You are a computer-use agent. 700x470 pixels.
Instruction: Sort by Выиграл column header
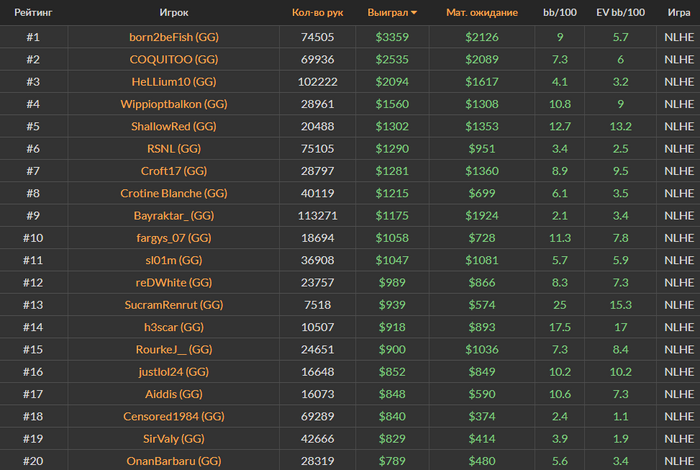(x=388, y=12)
